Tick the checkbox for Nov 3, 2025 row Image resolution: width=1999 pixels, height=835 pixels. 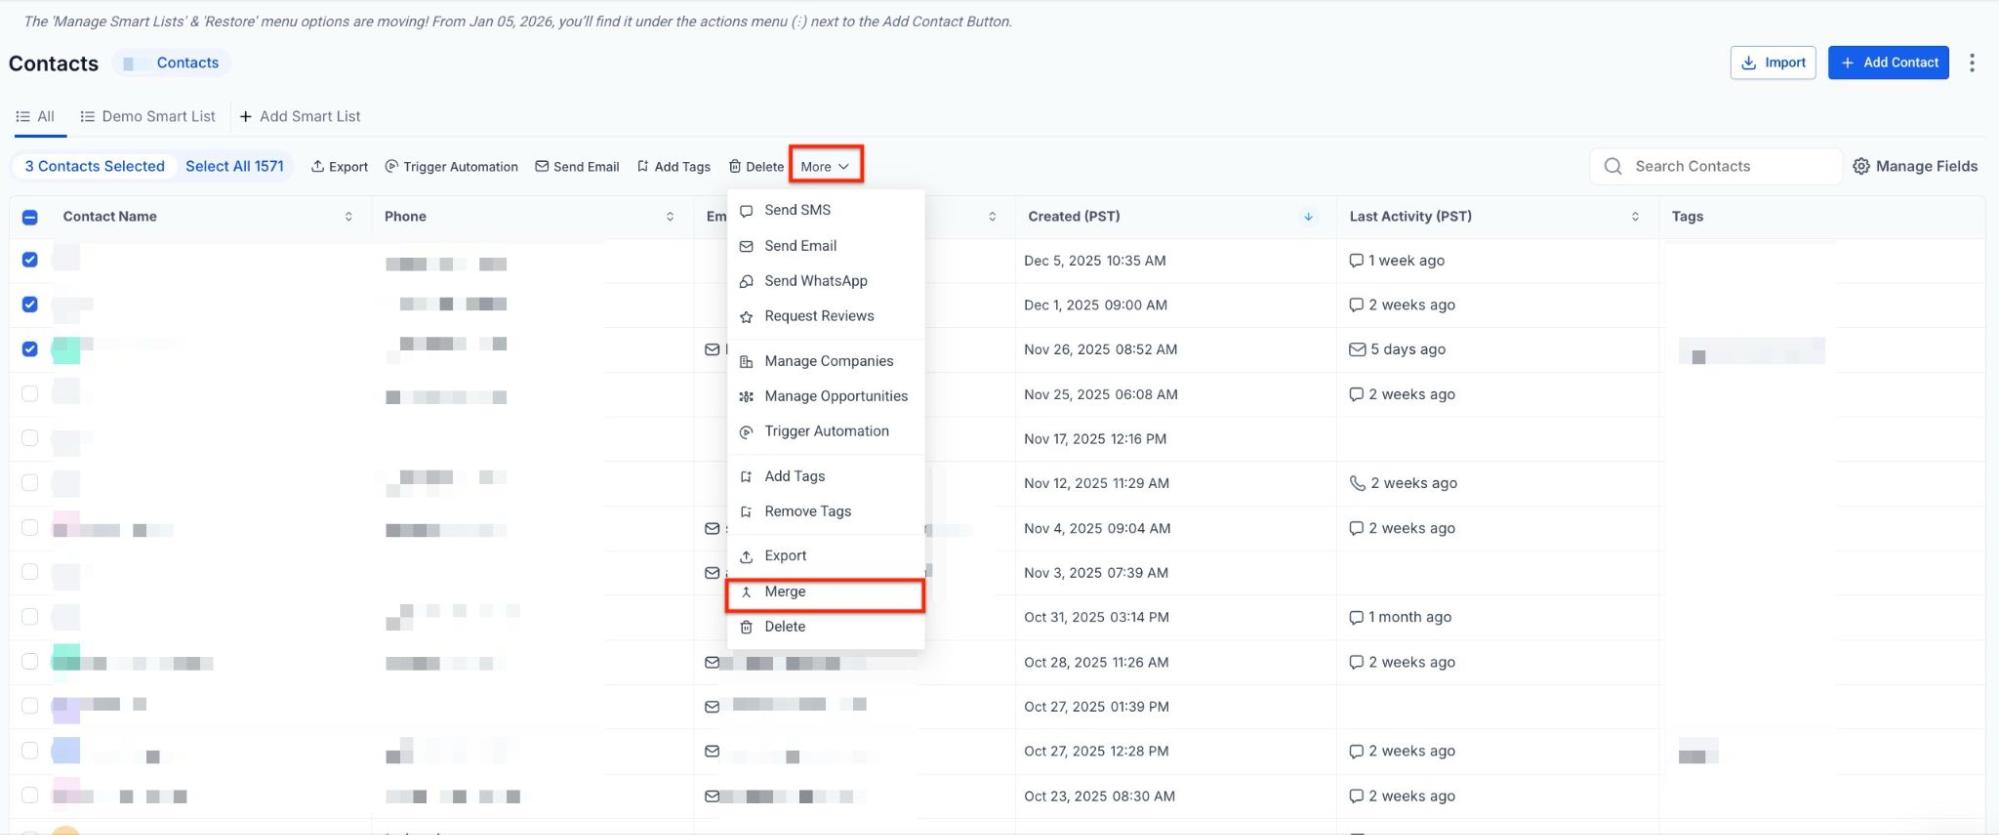tap(30, 572)
